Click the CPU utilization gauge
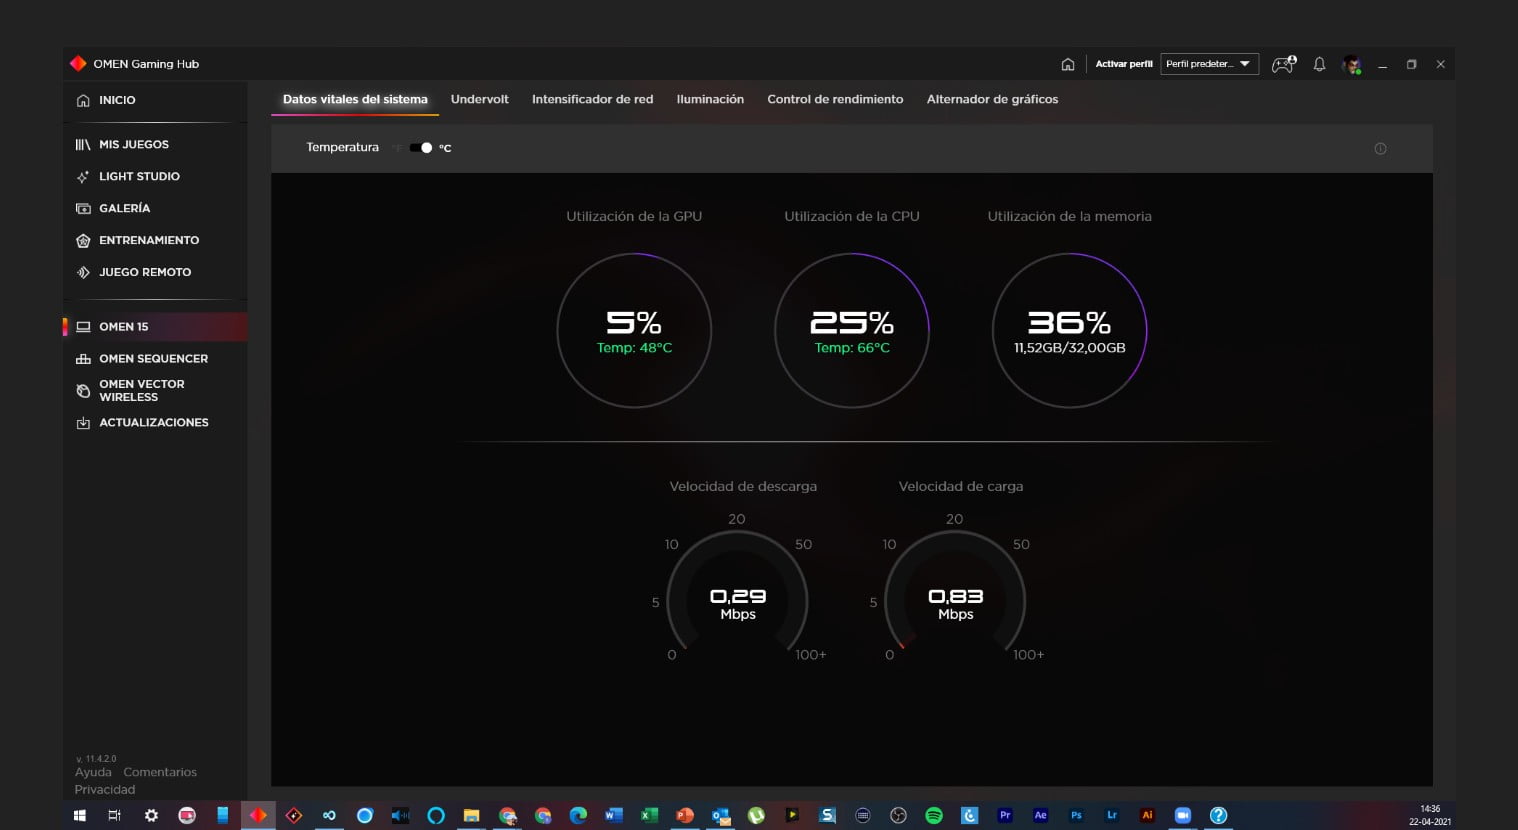Viewport: 1518px width, 830px height. point(852,330)
